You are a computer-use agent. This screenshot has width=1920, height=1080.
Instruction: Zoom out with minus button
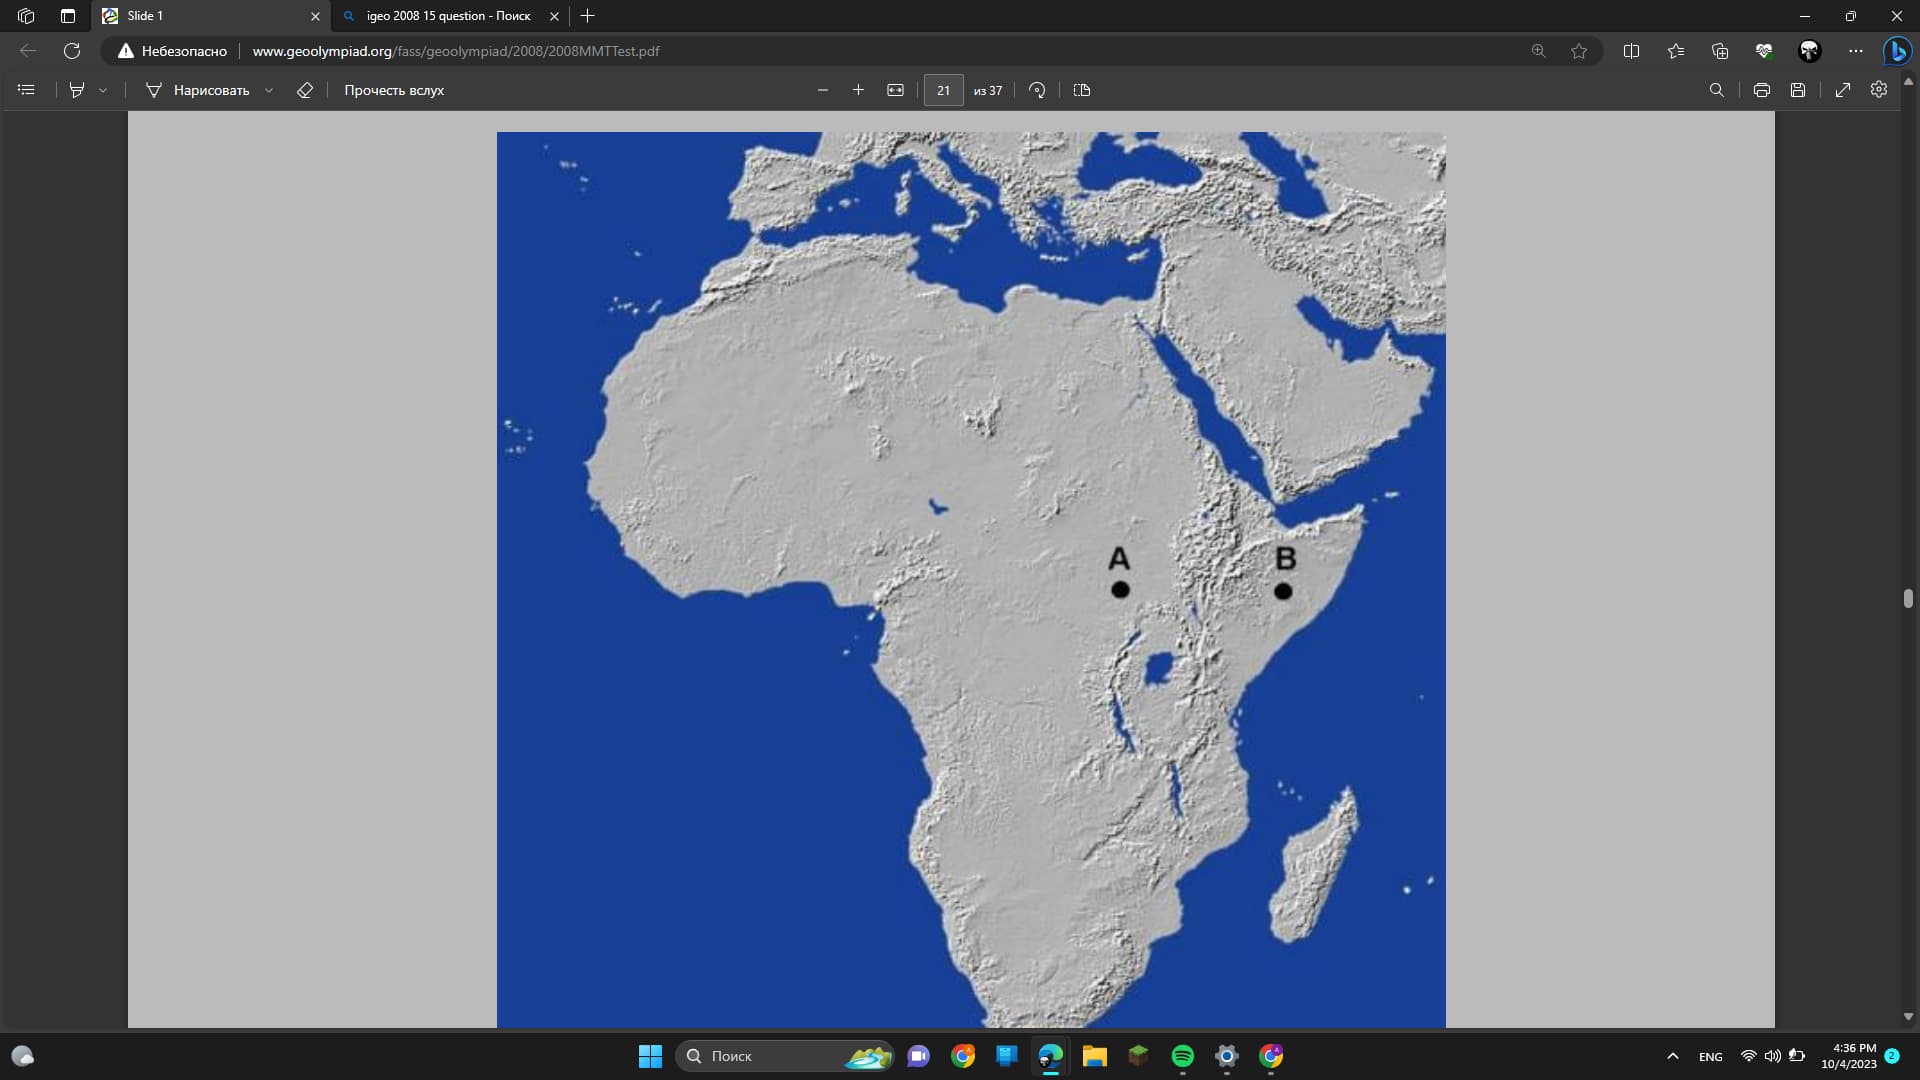tap(823, 90)
